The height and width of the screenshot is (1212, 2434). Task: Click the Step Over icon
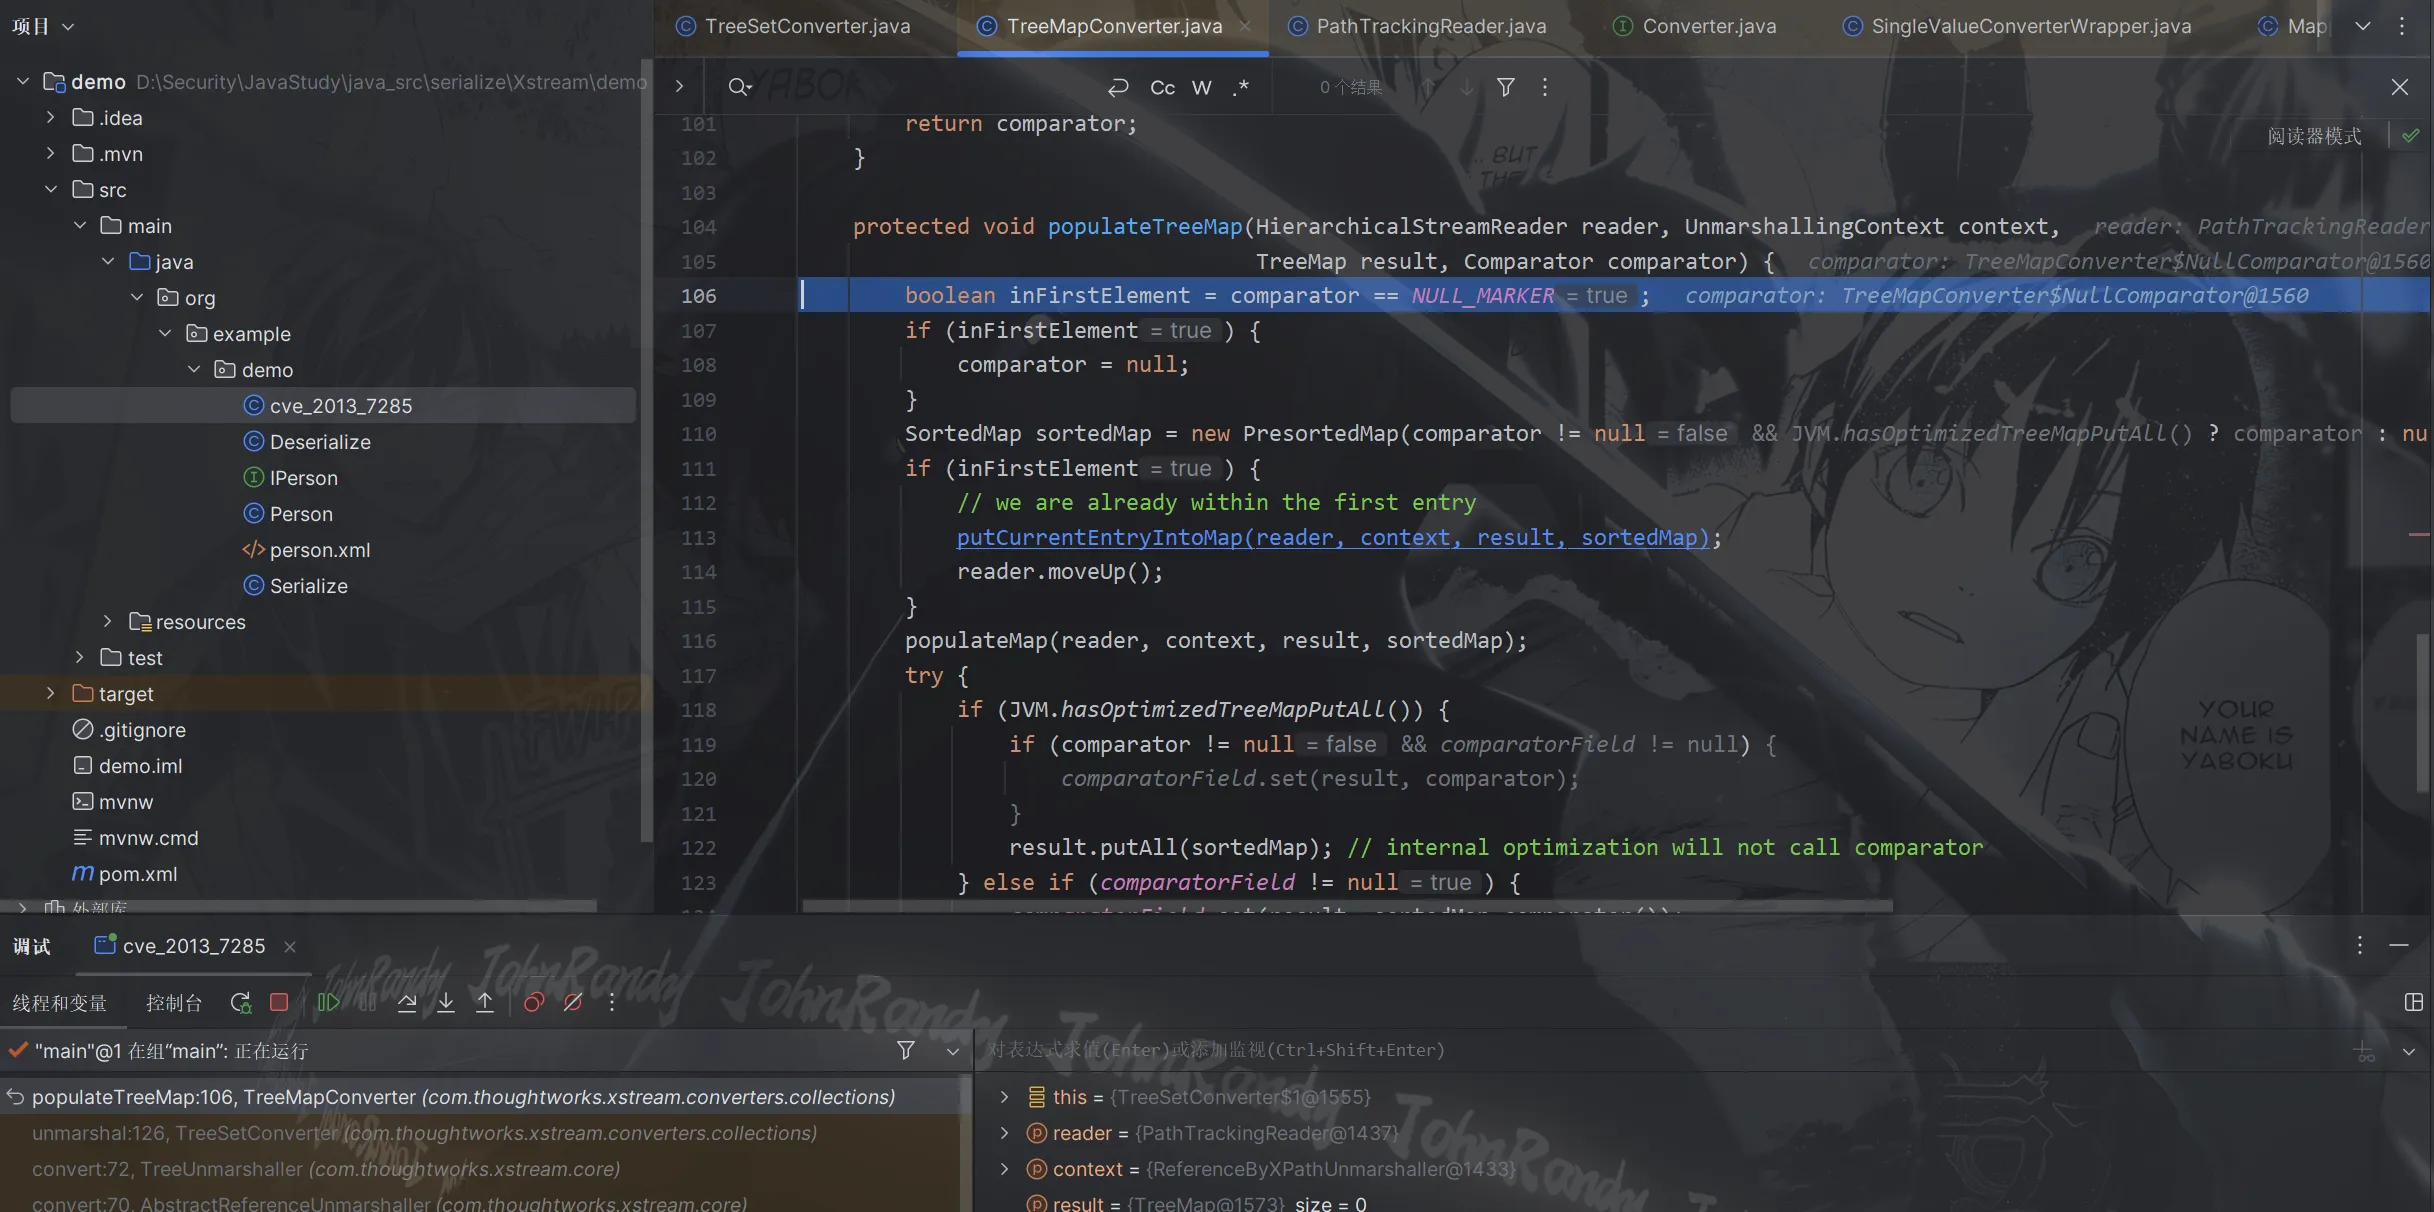tap(407, 1002)
